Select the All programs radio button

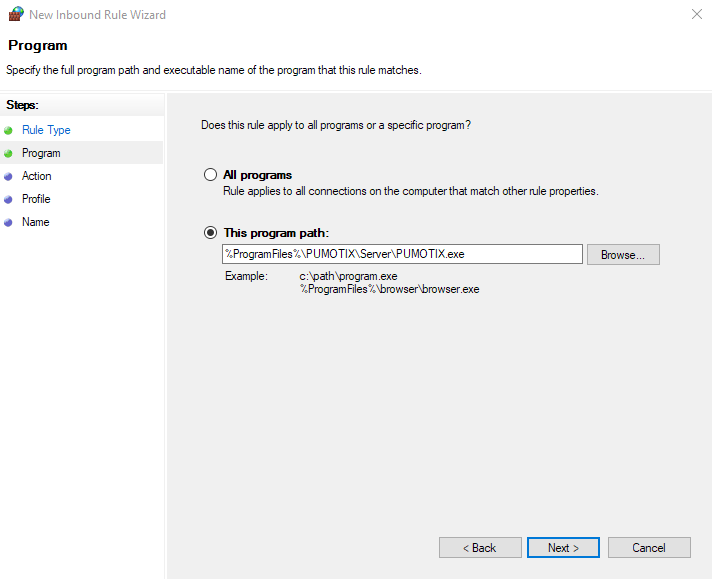(x=210, y=174)
